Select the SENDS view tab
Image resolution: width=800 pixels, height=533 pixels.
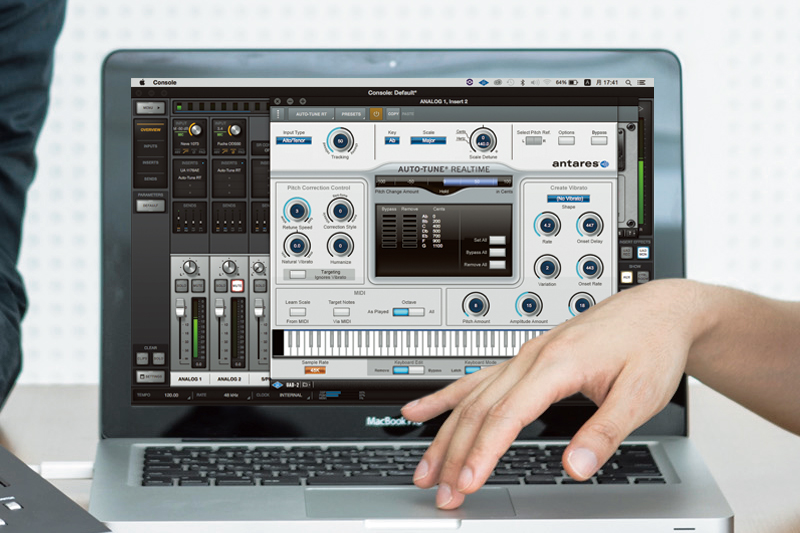150,179
